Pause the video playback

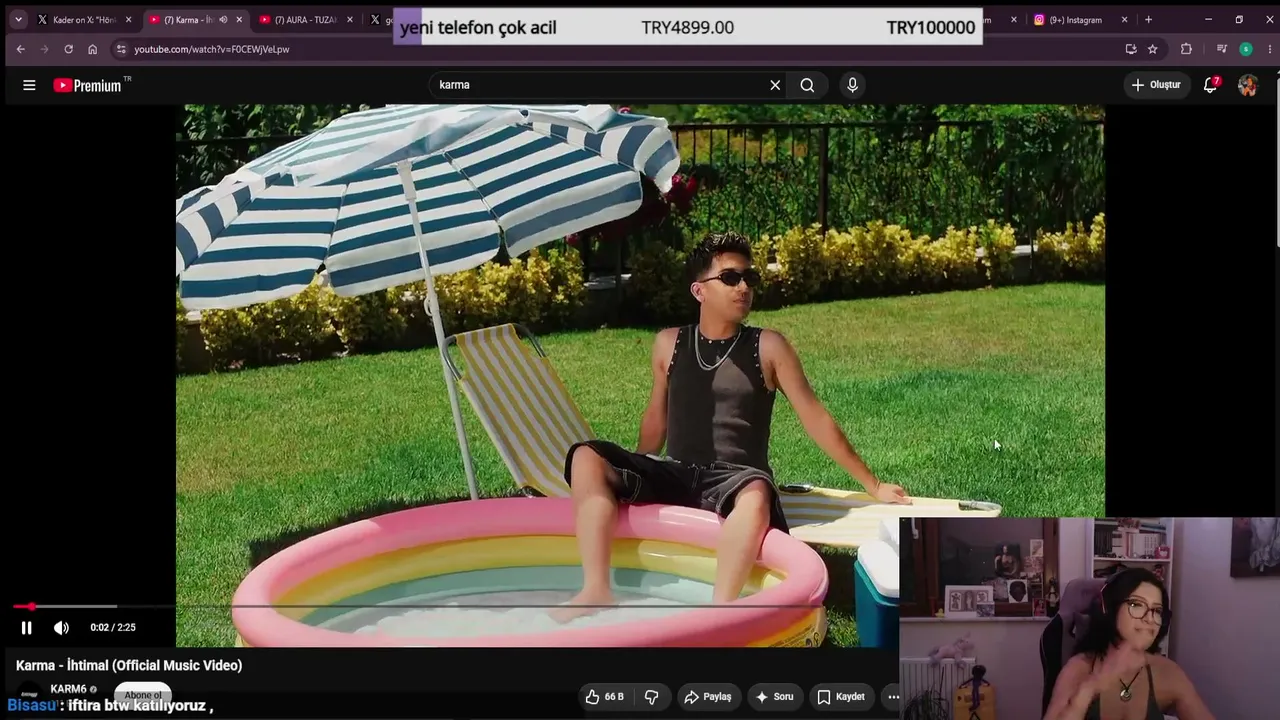[27, 628]
